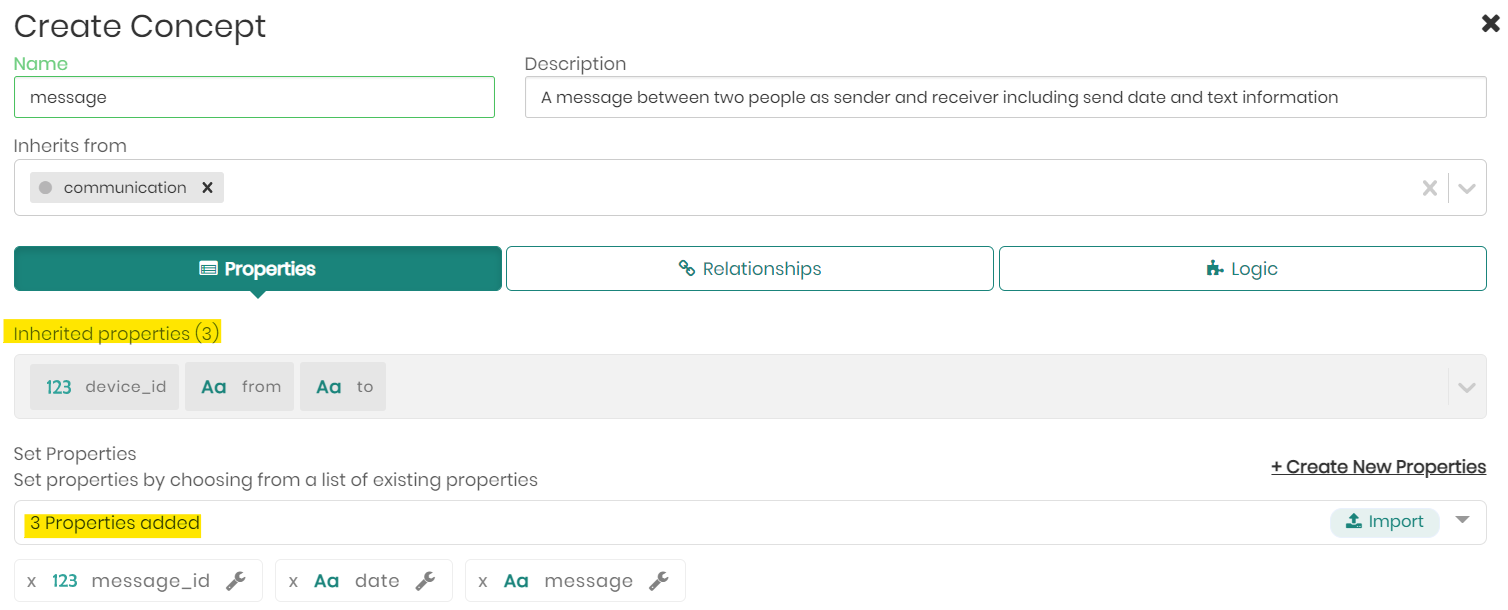Remove the date property with its x
Image resolution: width=1508 pixels, height=610 pixels.
point(293,581)
